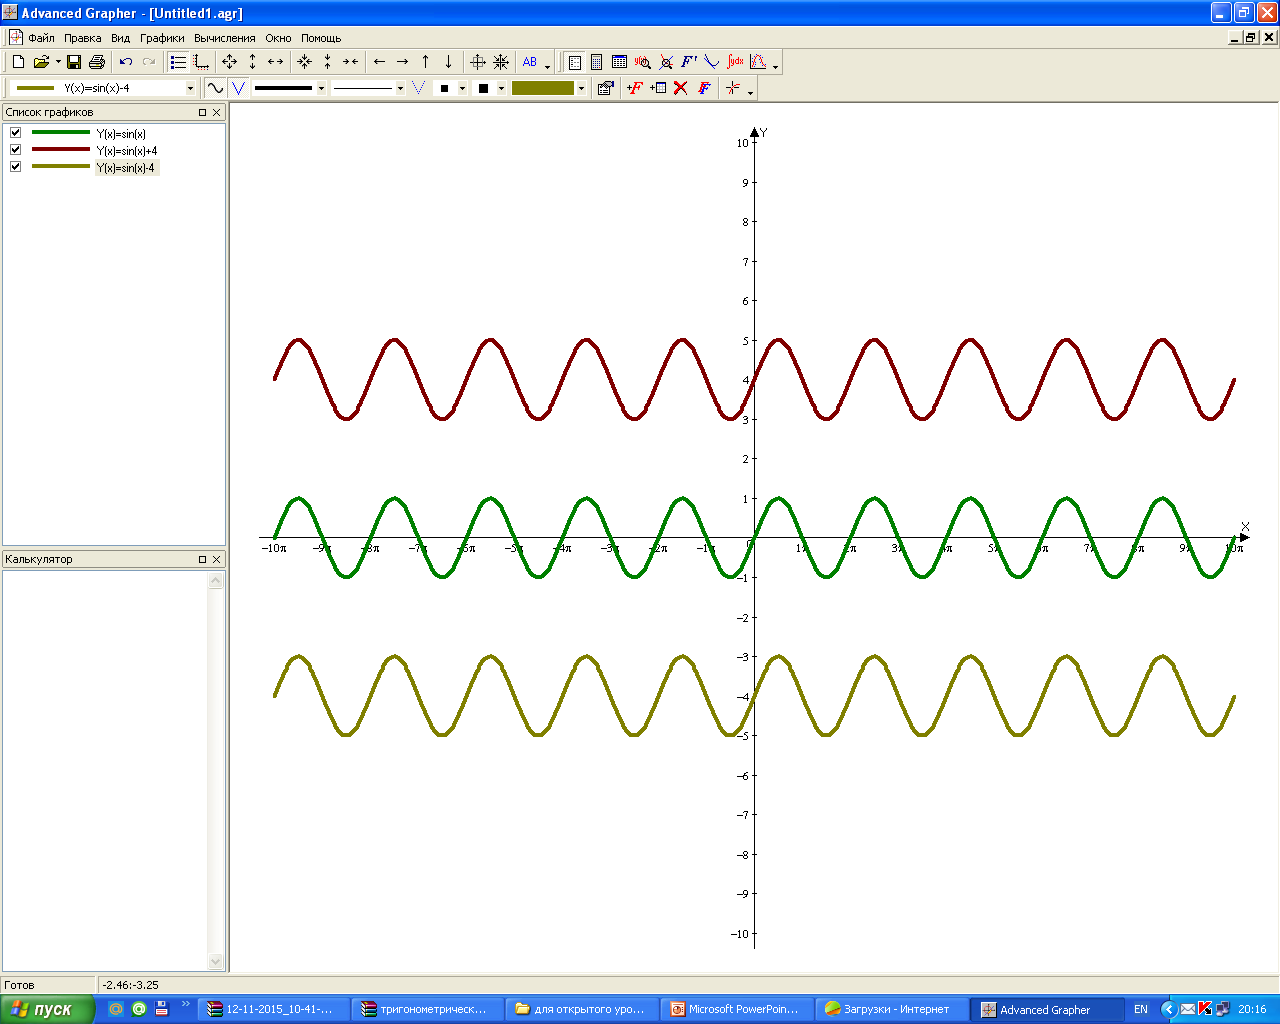This screenshot has width=1280, height=1024.
Task: Open the point style dropdown arrow
Action: point(501,88)
